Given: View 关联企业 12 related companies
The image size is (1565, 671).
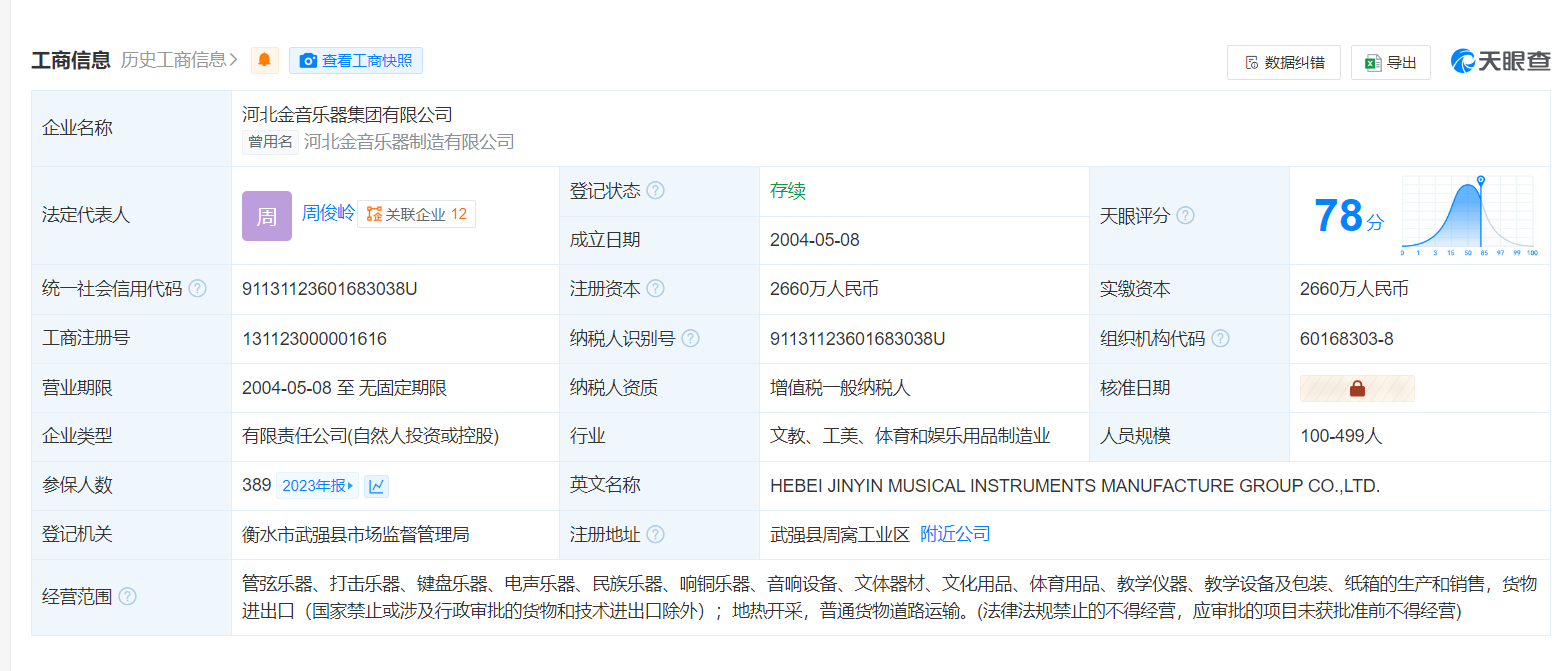Looking at the screenshot, I should 416,214.
